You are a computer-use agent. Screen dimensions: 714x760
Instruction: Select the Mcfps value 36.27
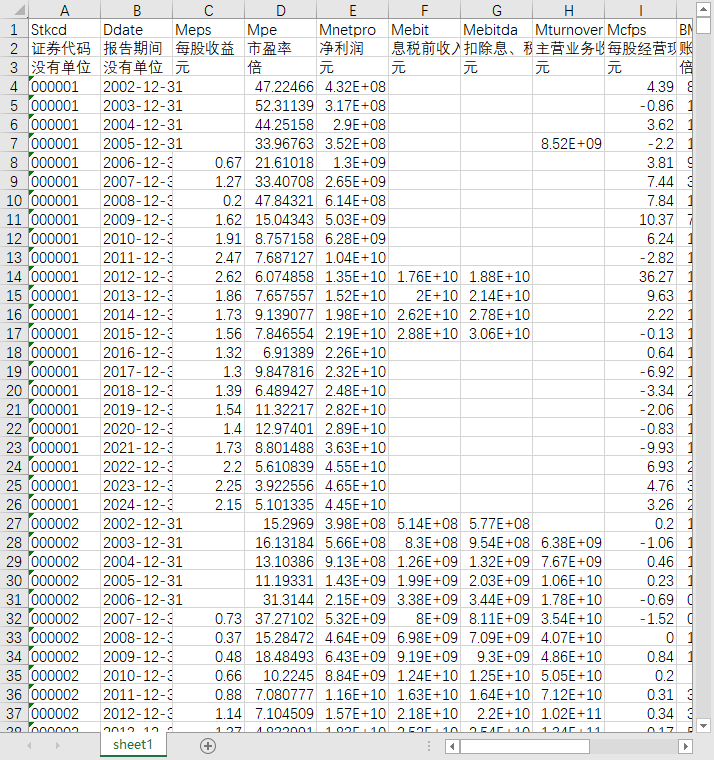click(x=640, y=277)
